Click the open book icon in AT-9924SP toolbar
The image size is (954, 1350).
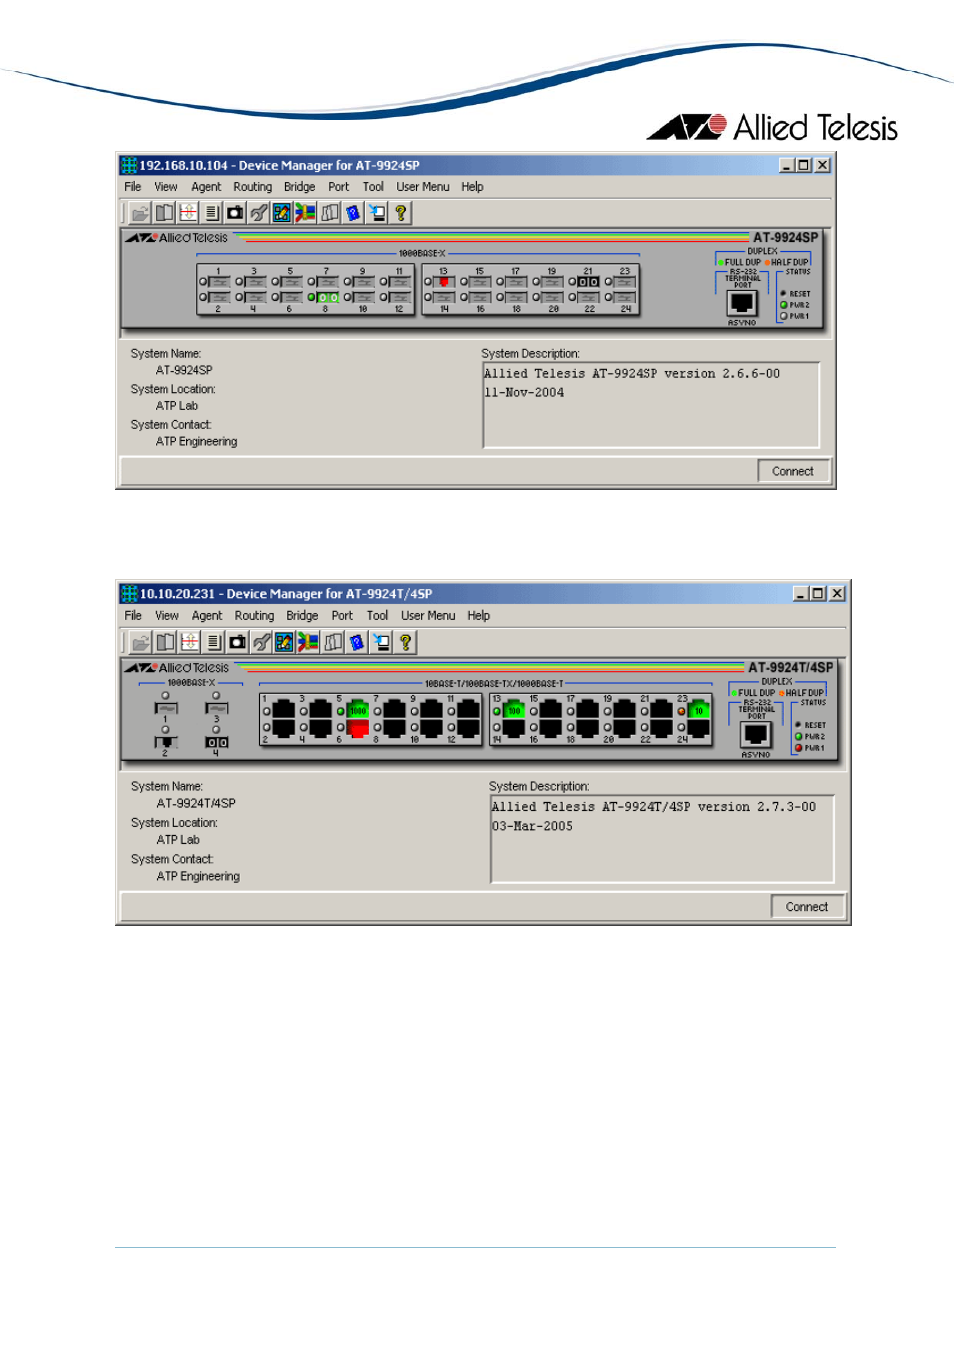[164, 213]
